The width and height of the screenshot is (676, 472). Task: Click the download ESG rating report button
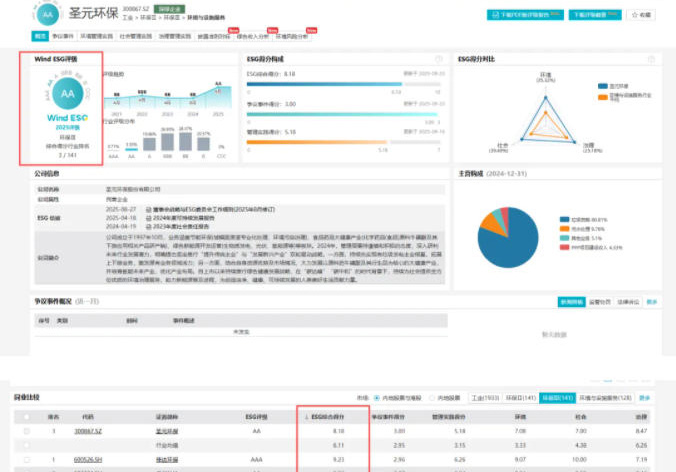[x=525, y=15]
